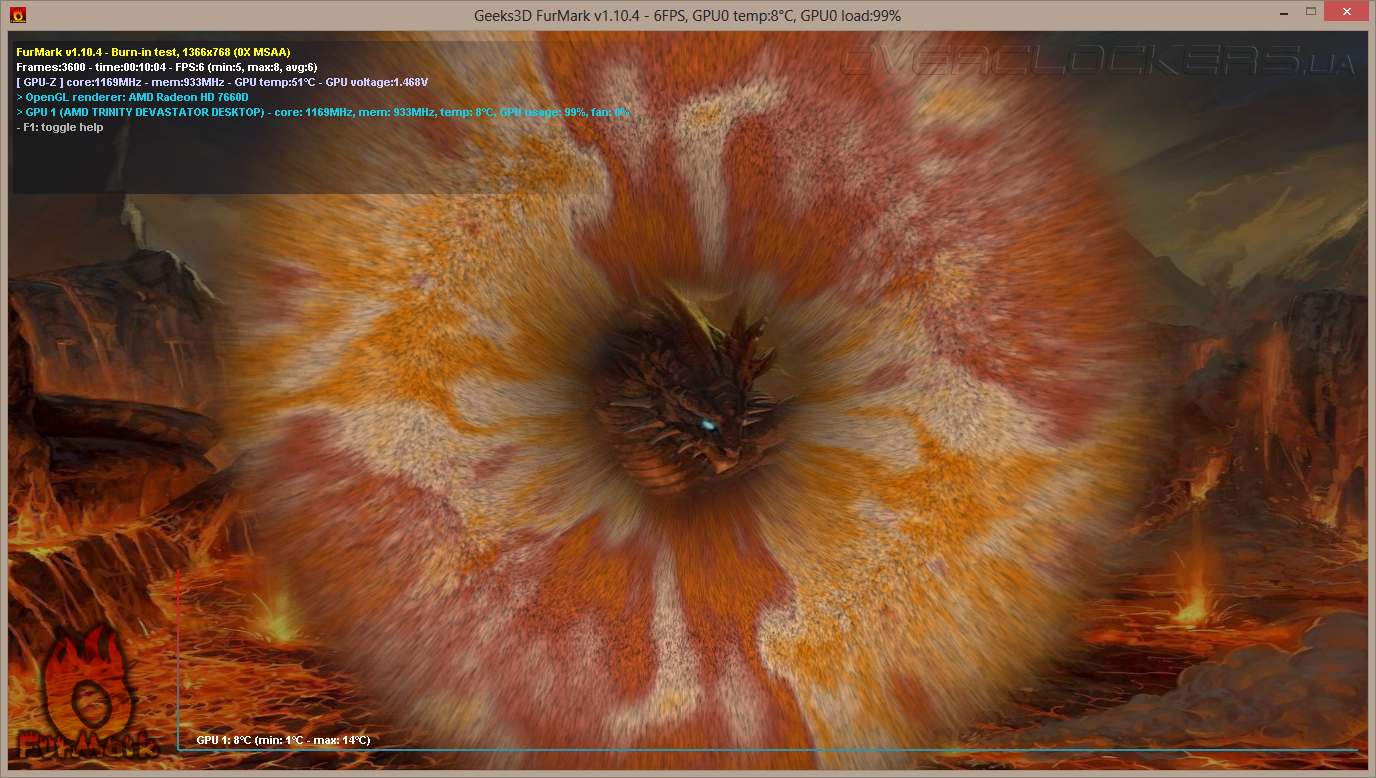Image resolution: width=1376 pixels, height=778 pixels.
Task: Minimize the FurMark window
Action: pos(1284,12)
